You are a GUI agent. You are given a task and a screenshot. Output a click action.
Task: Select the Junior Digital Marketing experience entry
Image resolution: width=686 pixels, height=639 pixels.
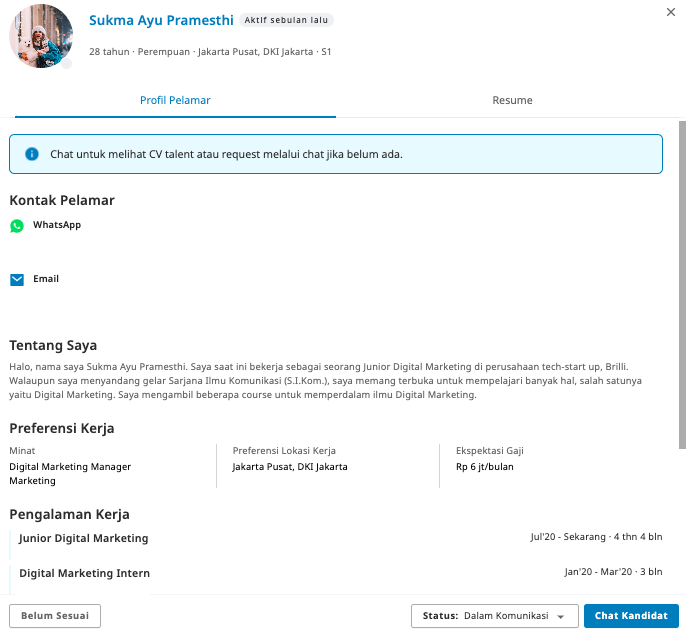pos(84,538)
